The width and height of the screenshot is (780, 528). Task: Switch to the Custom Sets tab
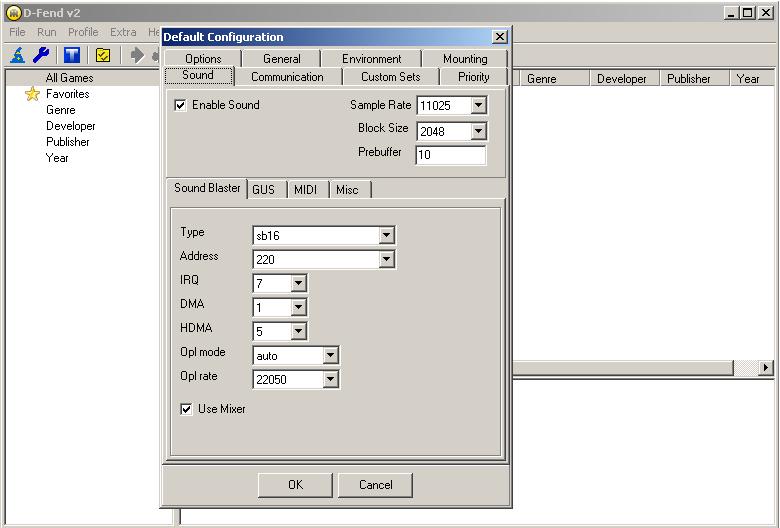click(390, 77)
